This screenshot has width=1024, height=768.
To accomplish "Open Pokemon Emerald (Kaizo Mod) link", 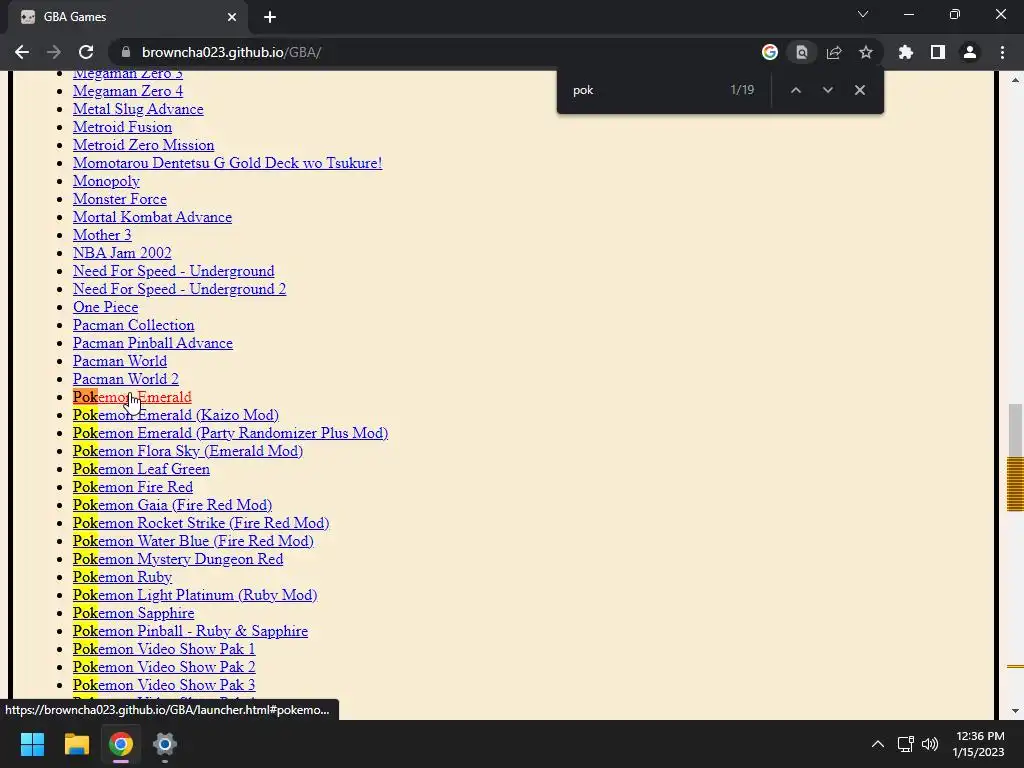I will click(176, 415).
